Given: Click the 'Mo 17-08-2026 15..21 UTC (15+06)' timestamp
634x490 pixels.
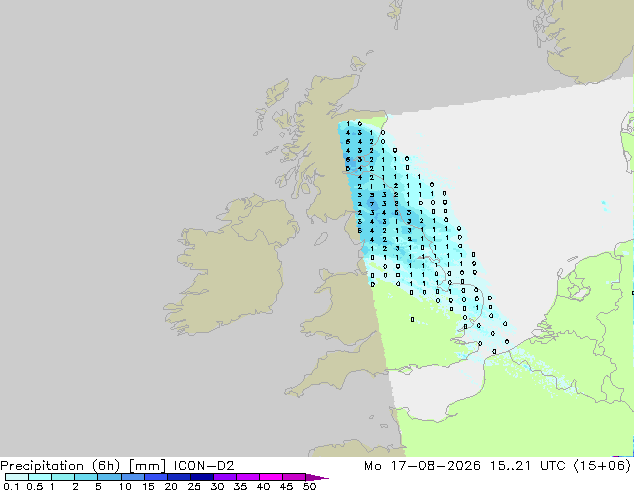Looking at the screenshot, I should [498, 466].
